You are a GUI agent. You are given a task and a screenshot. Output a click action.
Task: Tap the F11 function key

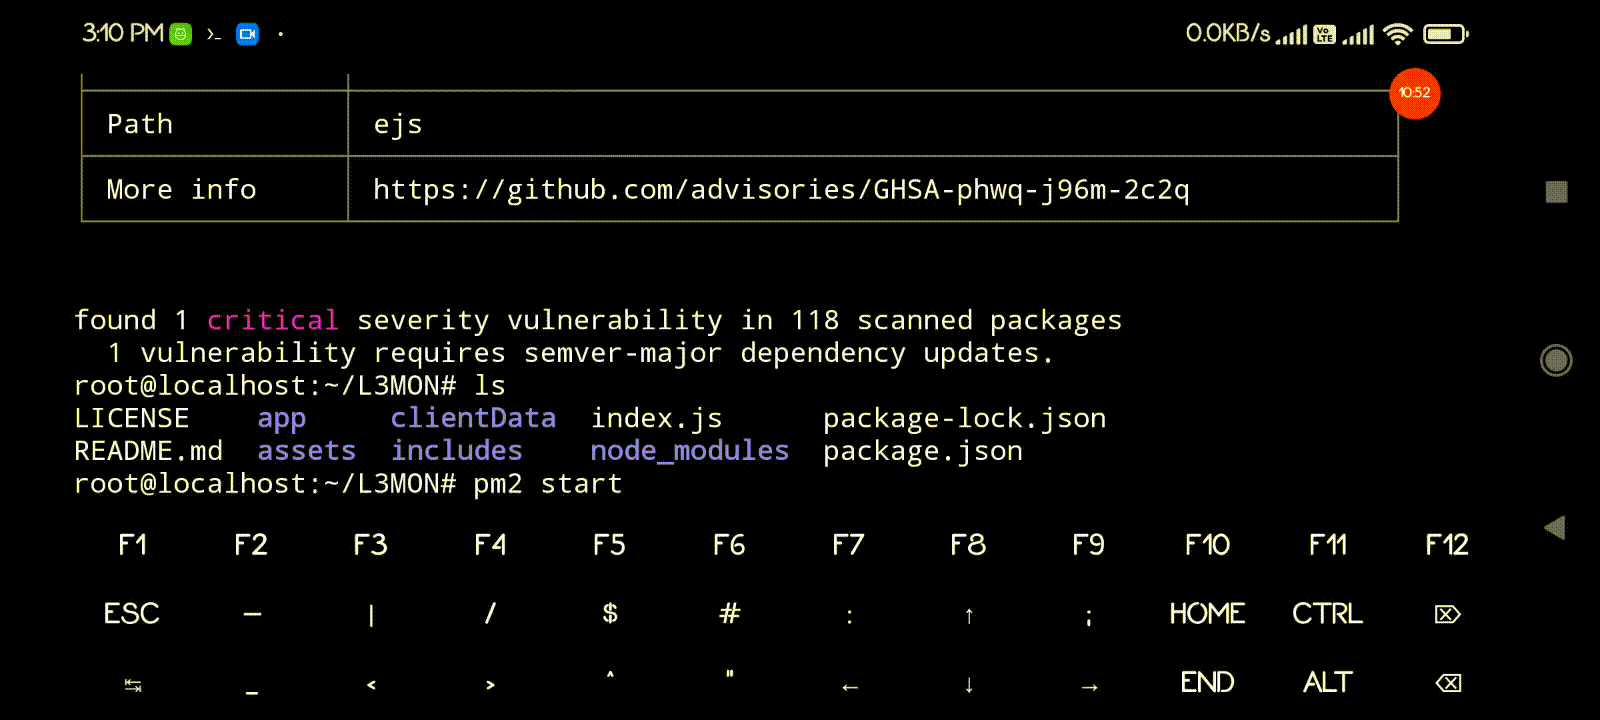(x=1328, y=545)
